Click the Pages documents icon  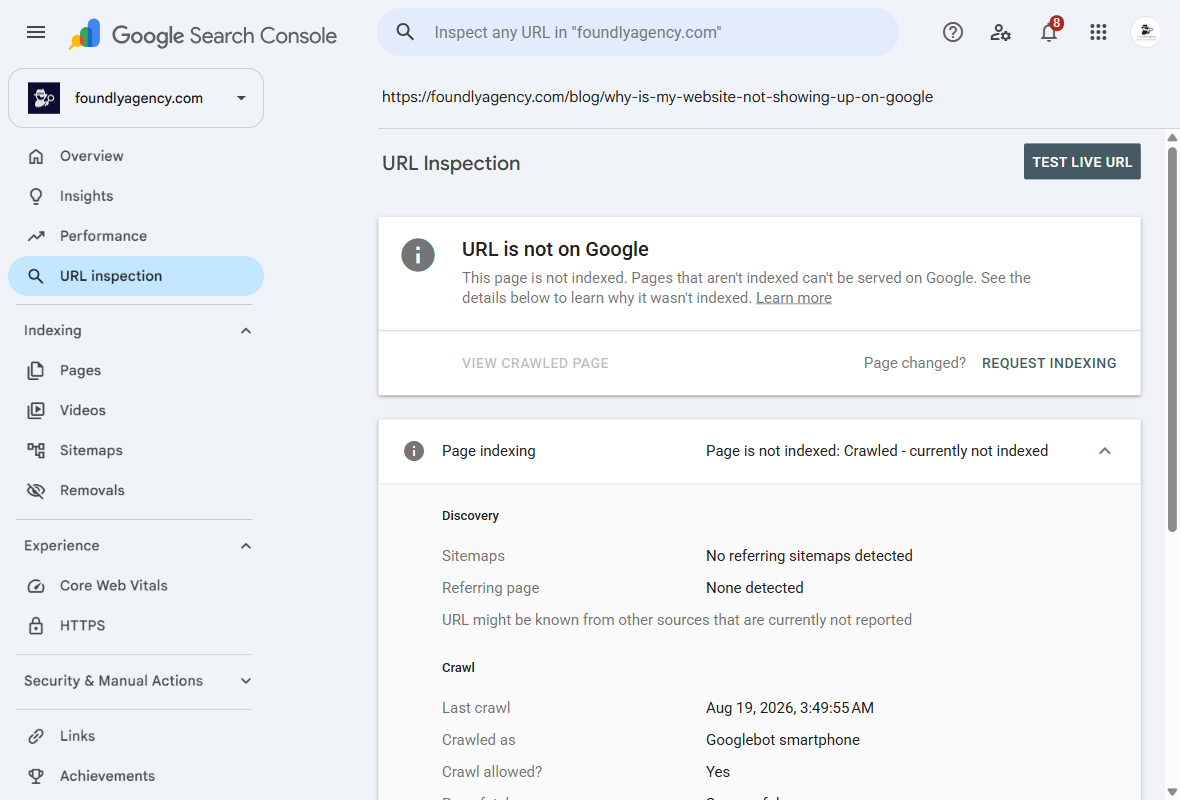tap(35, 371)
